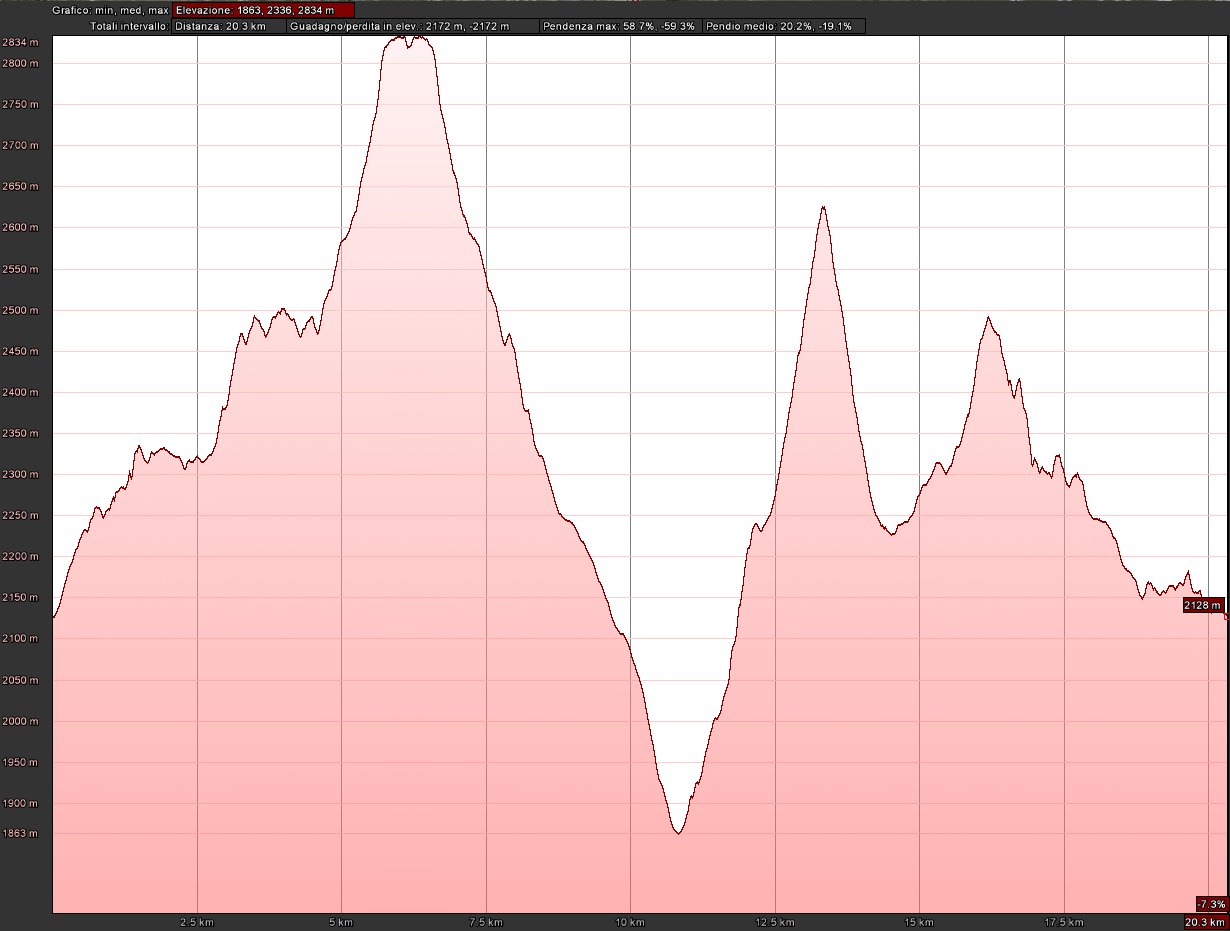Click the 2128 m cursor elevation tag

[1202, 605]
